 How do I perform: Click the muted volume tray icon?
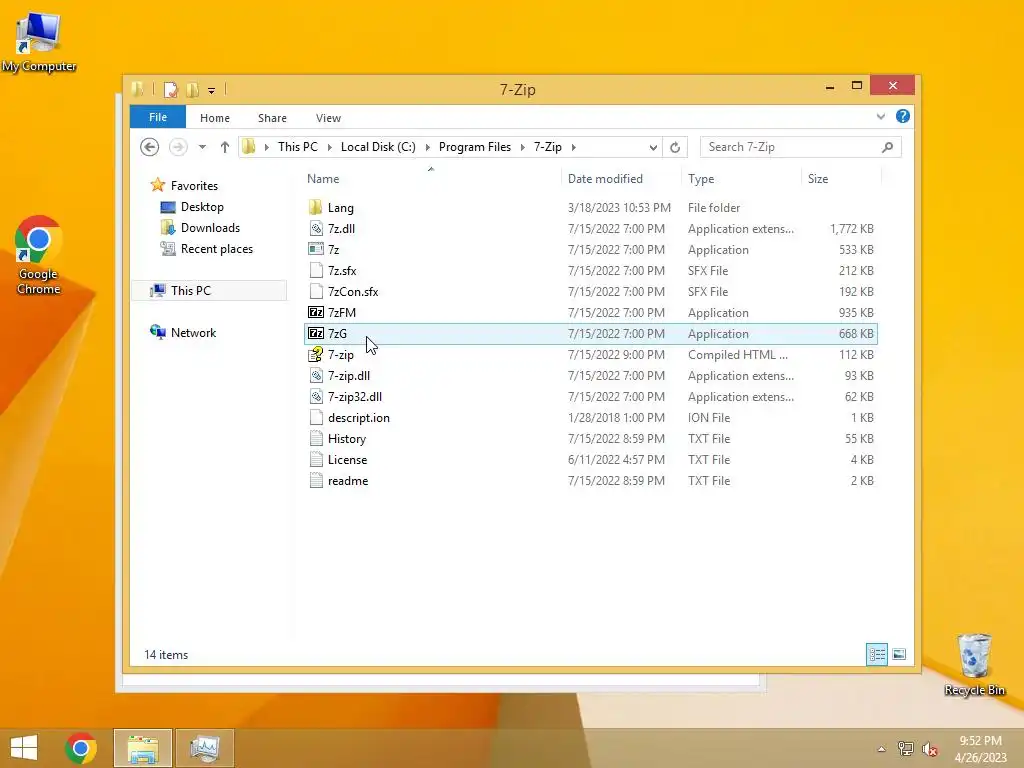[x=930, y=749]
